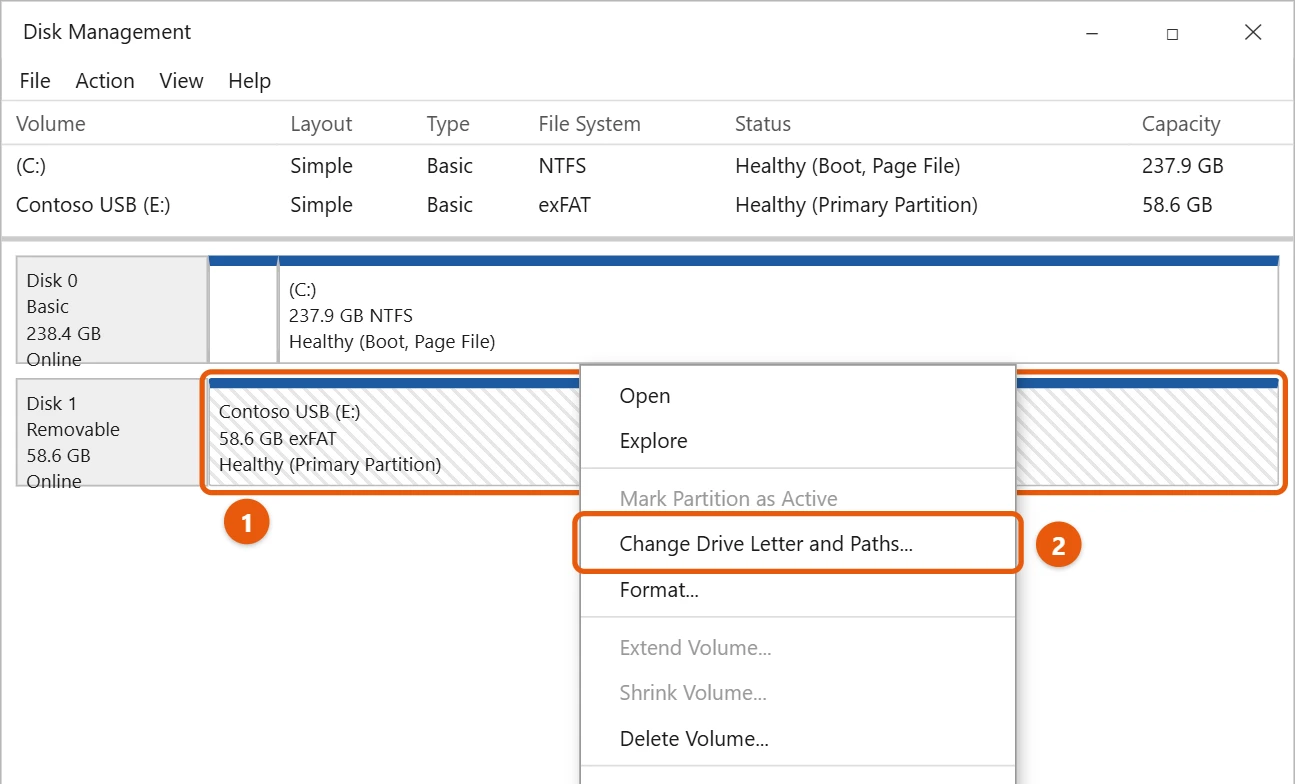Sort by the Status column header

pyautogui.click(x=763, y=124)
